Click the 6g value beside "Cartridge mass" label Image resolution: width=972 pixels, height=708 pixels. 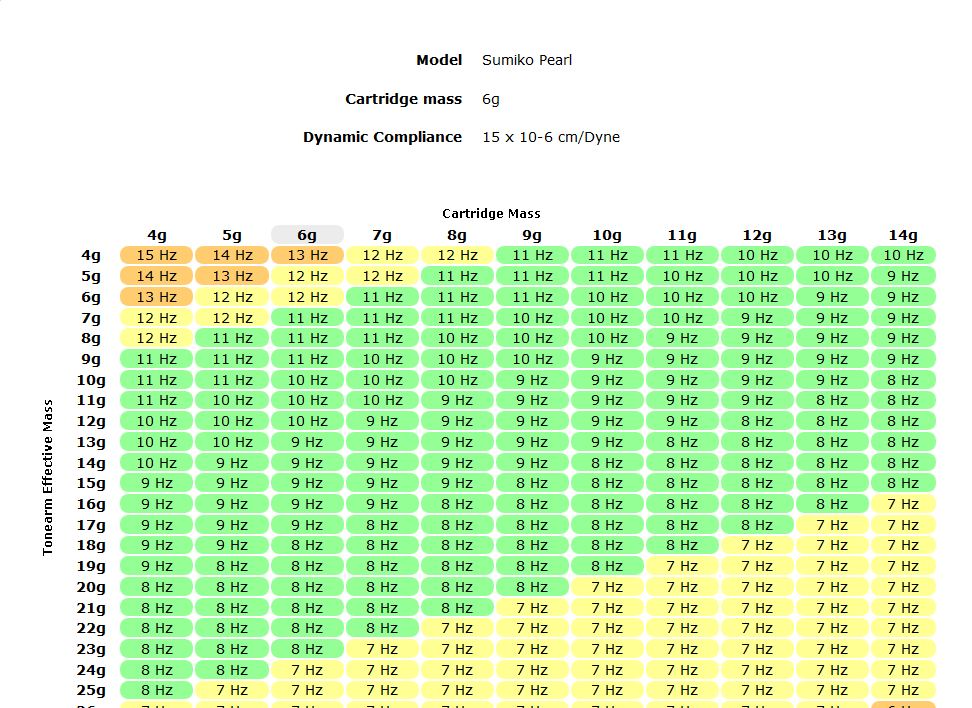(x=490, y=99)
